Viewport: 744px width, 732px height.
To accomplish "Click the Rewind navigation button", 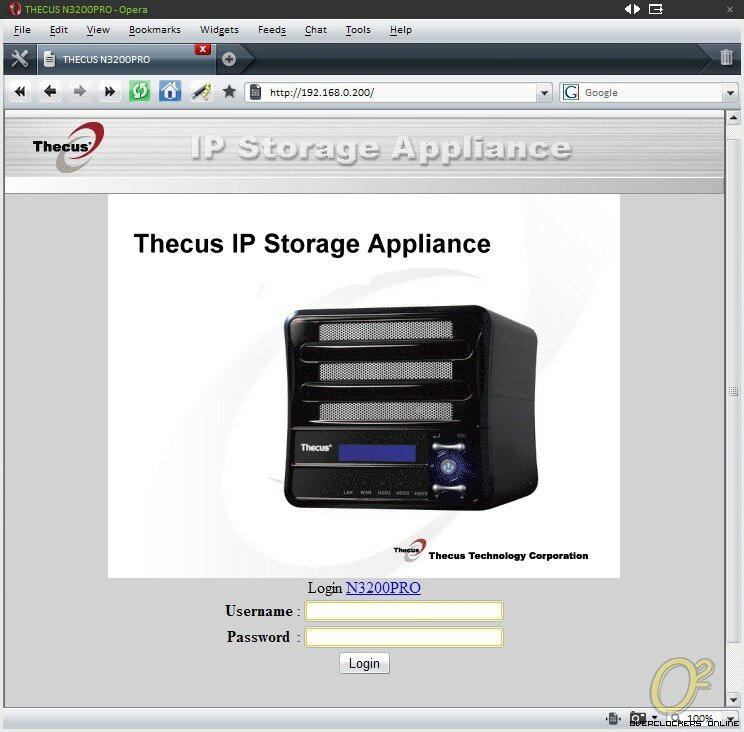I will pos(20,92).
